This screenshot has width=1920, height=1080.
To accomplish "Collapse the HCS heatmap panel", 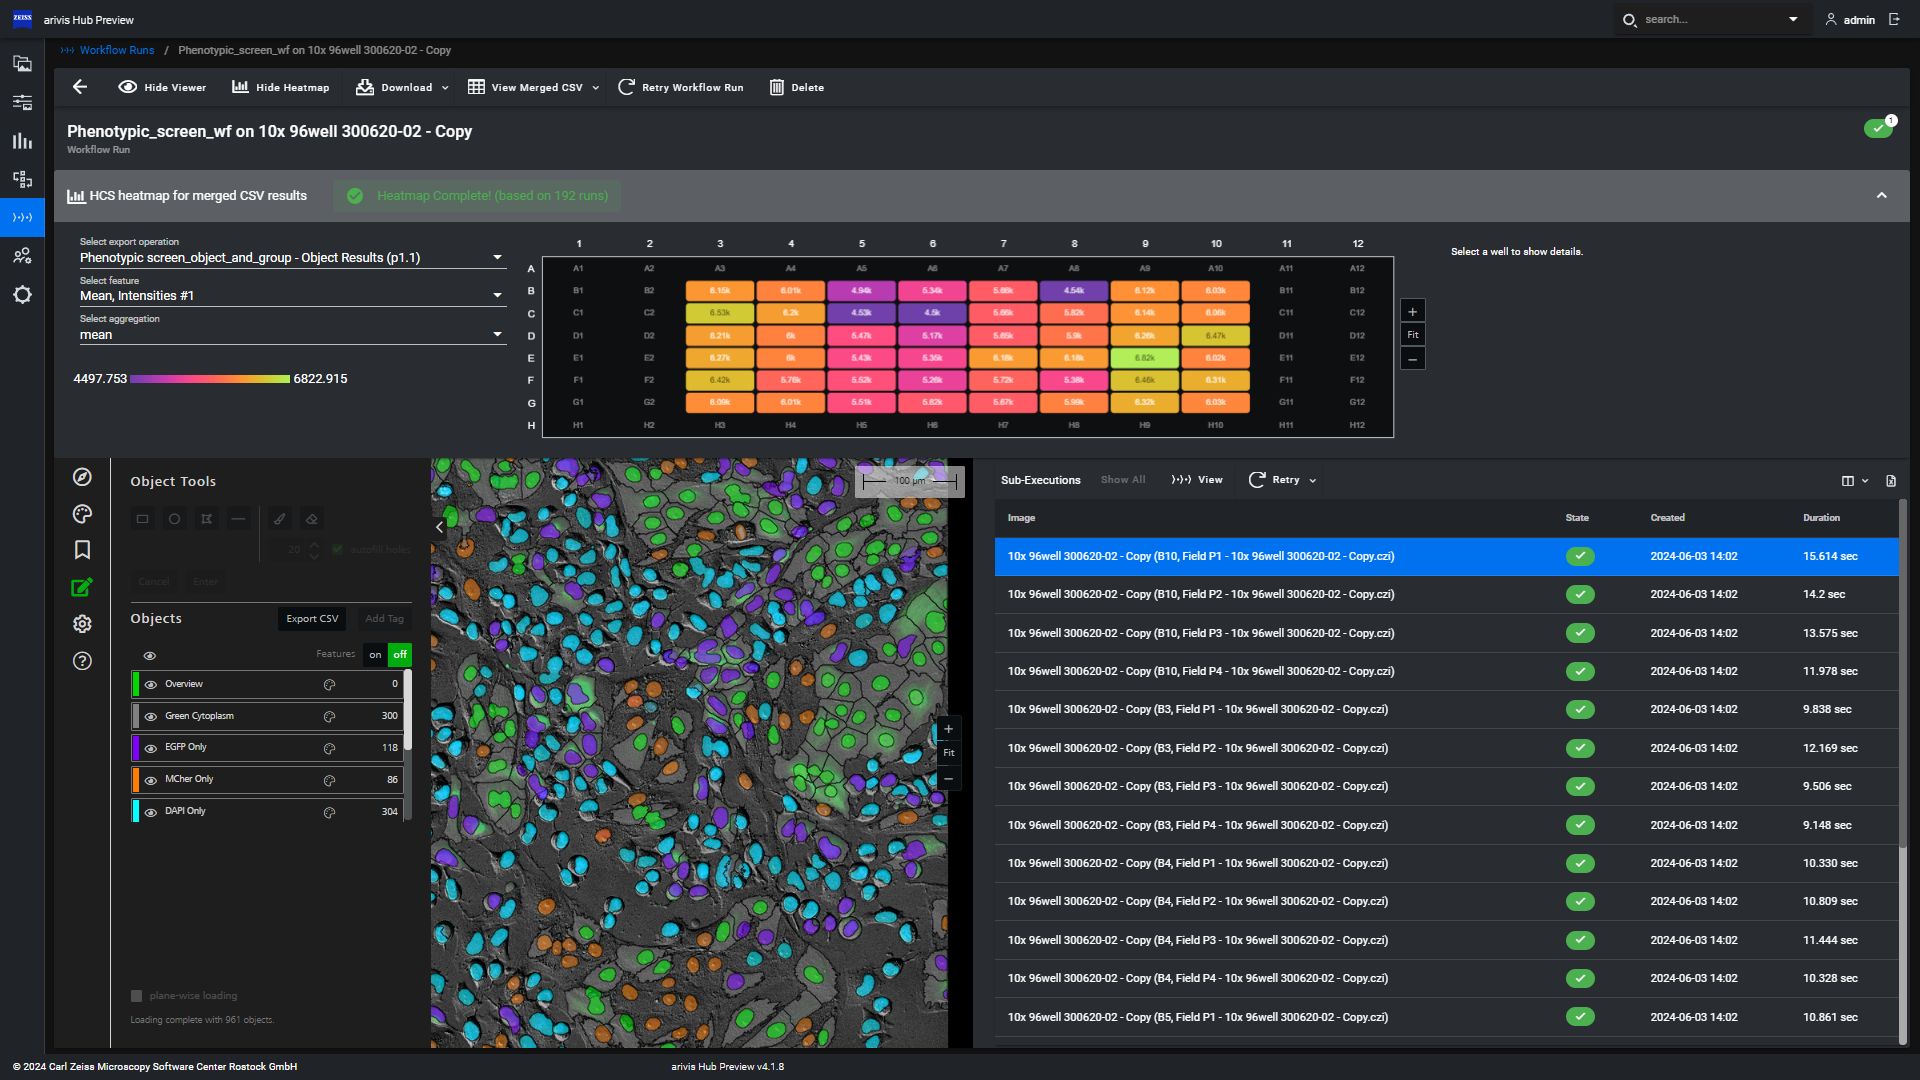I will pos(1882,195).
